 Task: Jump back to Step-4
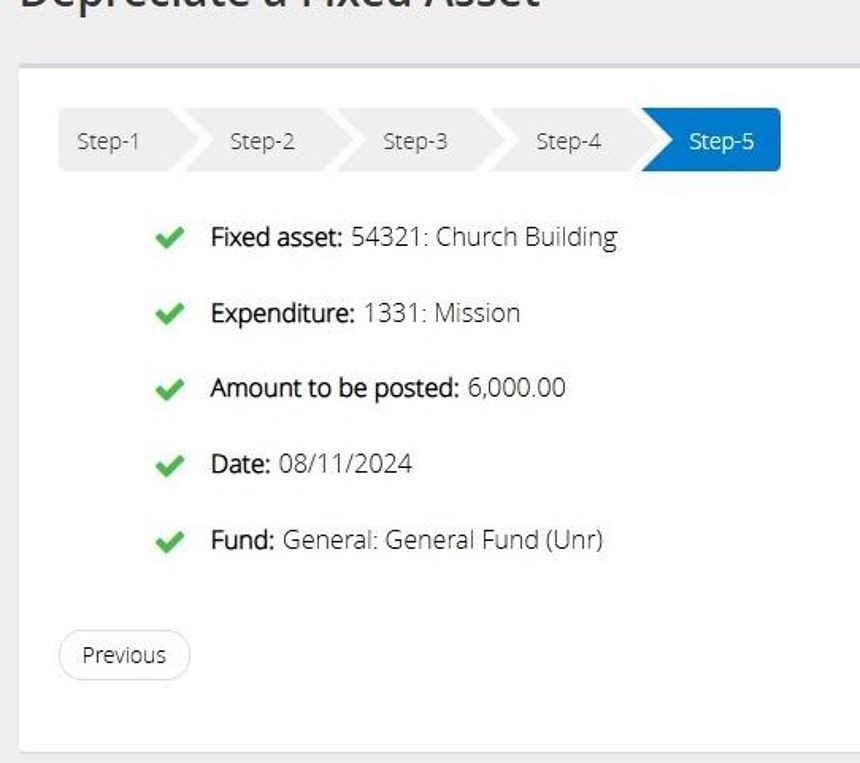[x=568, y=141]
